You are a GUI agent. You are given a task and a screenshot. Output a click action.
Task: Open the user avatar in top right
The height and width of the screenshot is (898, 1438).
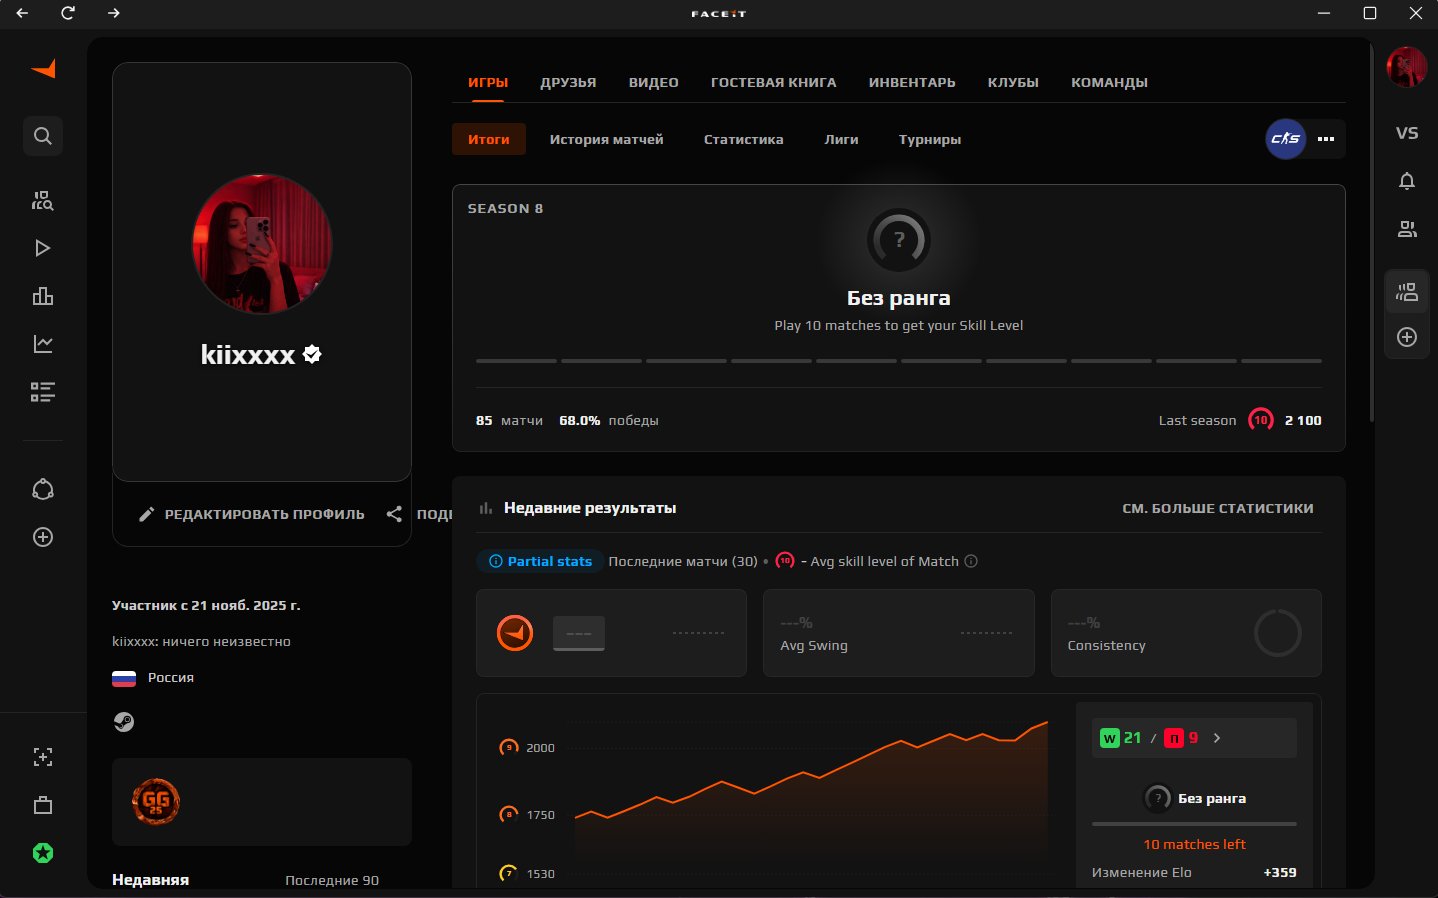click(1406, 67)
